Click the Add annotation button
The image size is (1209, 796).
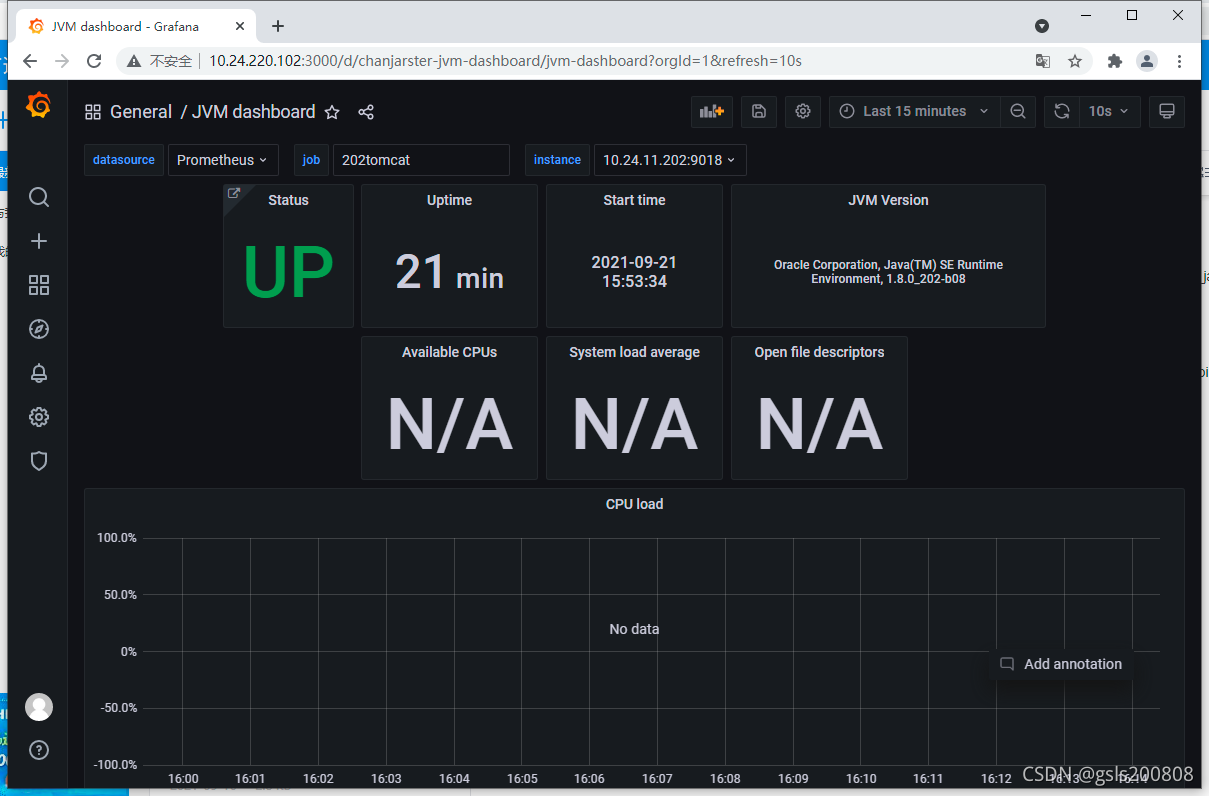coord(1062,664)
